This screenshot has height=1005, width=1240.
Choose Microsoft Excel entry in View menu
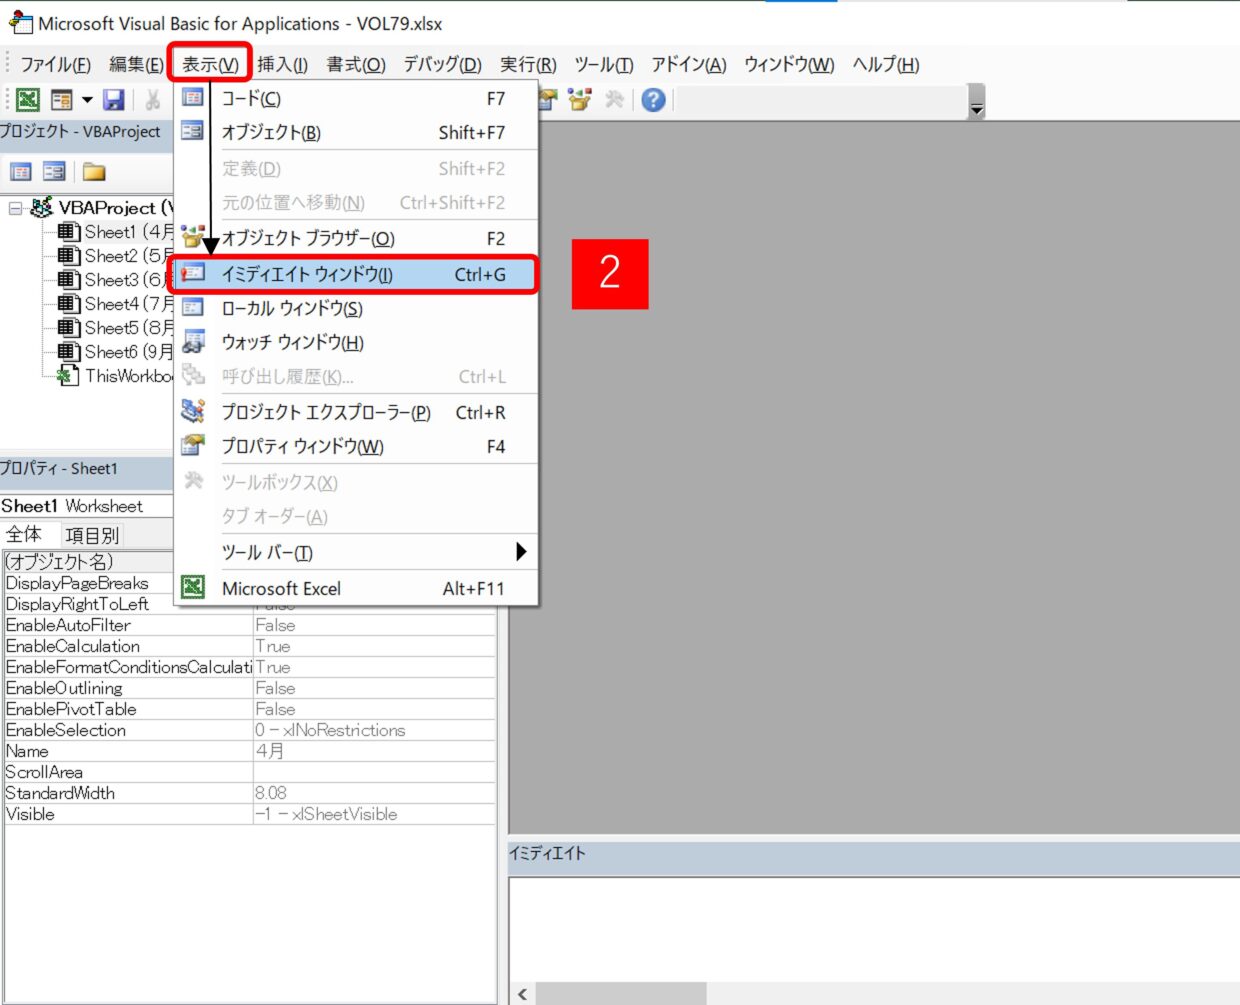coord(357,589)
